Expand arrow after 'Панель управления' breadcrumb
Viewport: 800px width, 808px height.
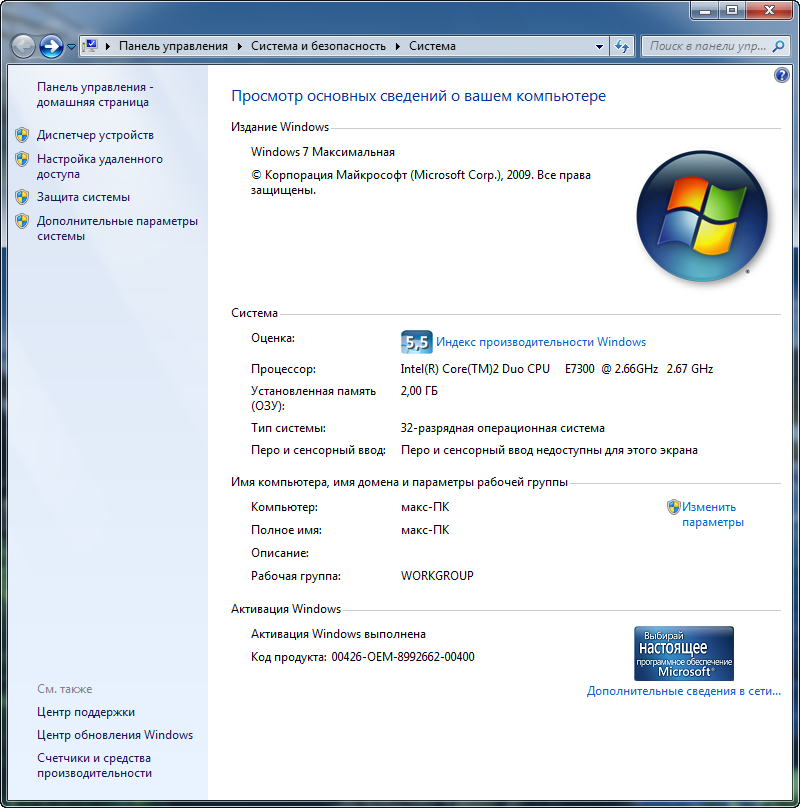[240, 46]
